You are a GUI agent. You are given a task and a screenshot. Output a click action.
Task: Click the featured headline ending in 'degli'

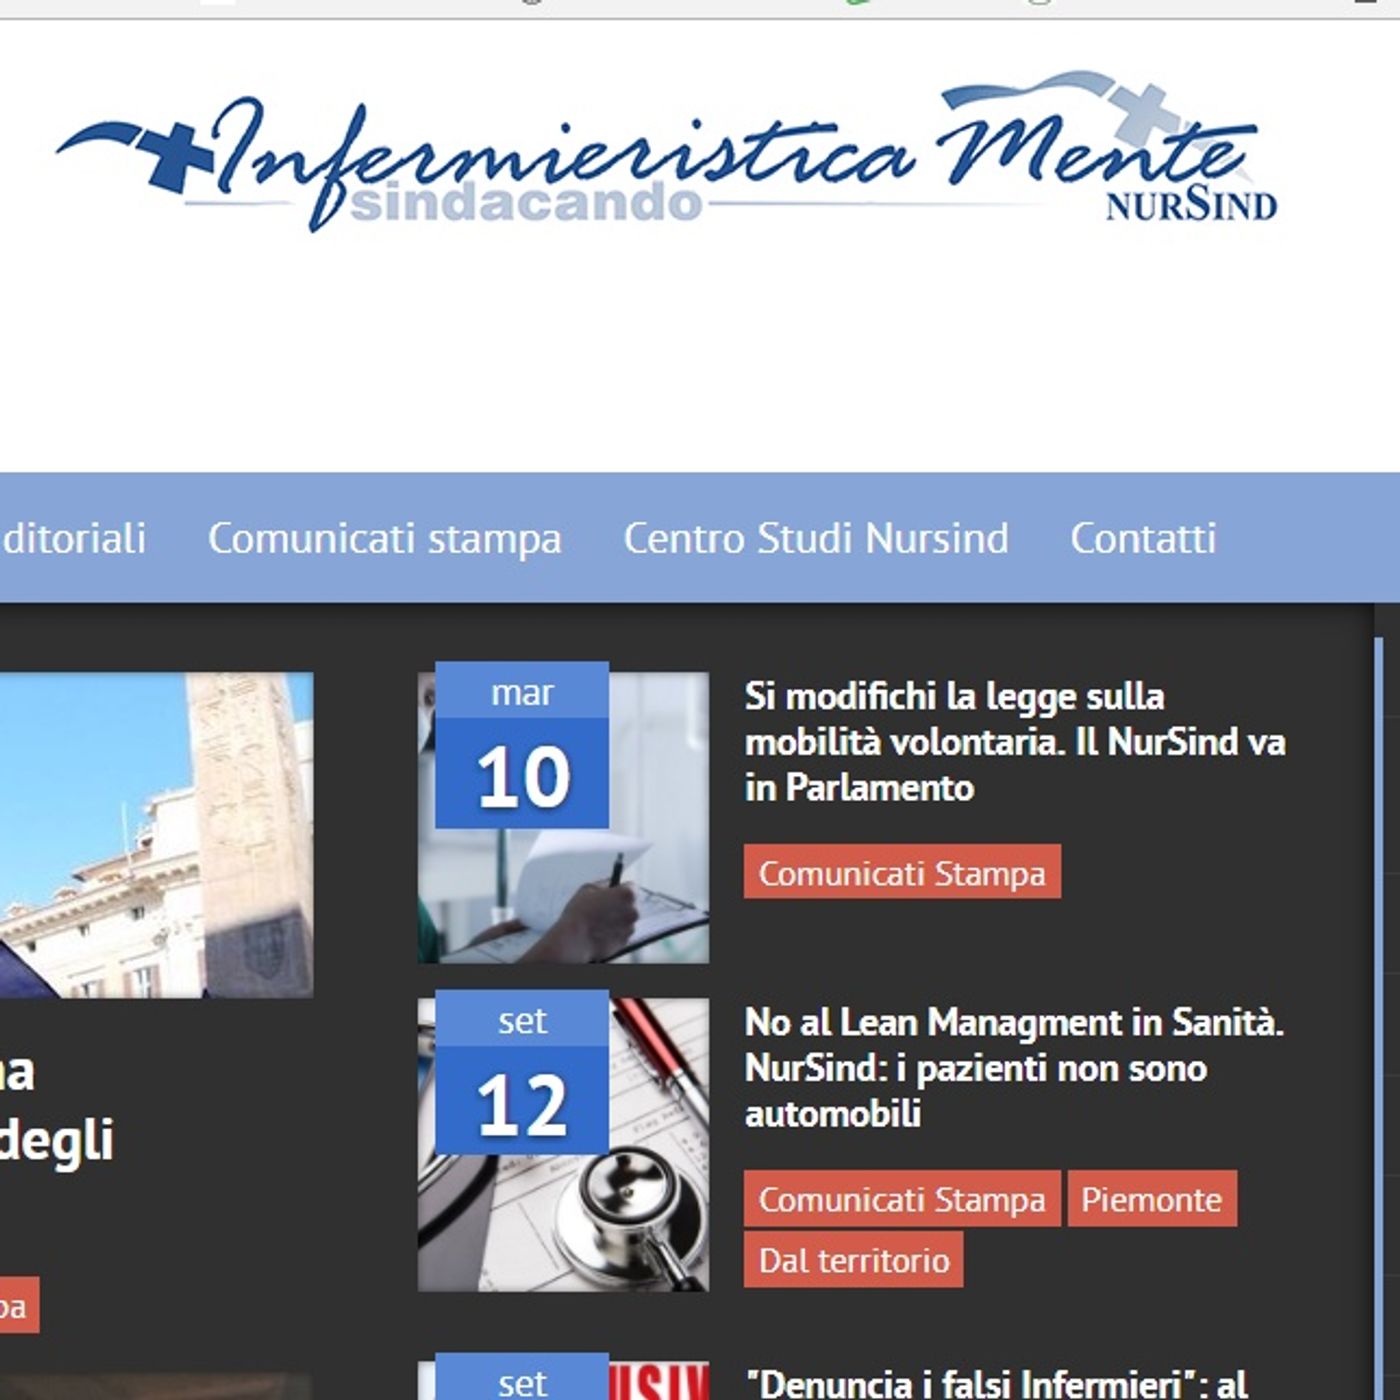pos(57,1105)
